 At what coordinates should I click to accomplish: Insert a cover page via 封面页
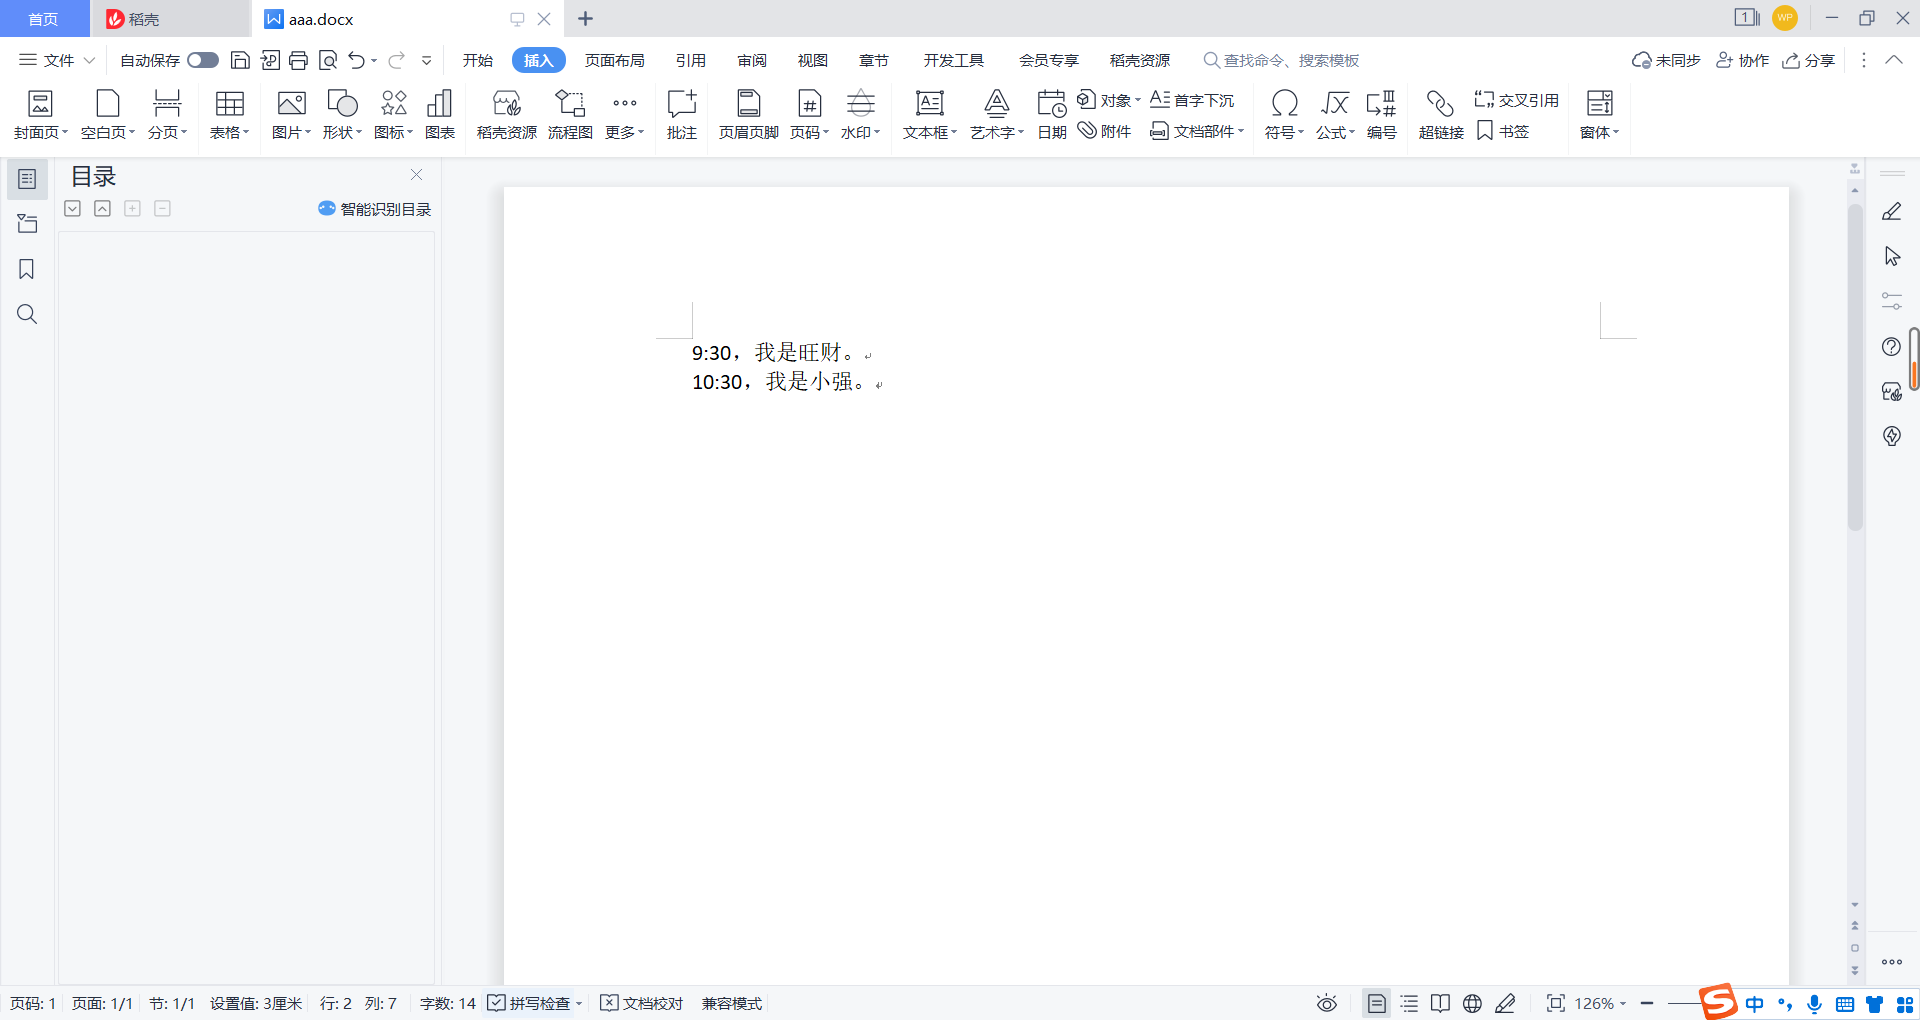[40, 114]
